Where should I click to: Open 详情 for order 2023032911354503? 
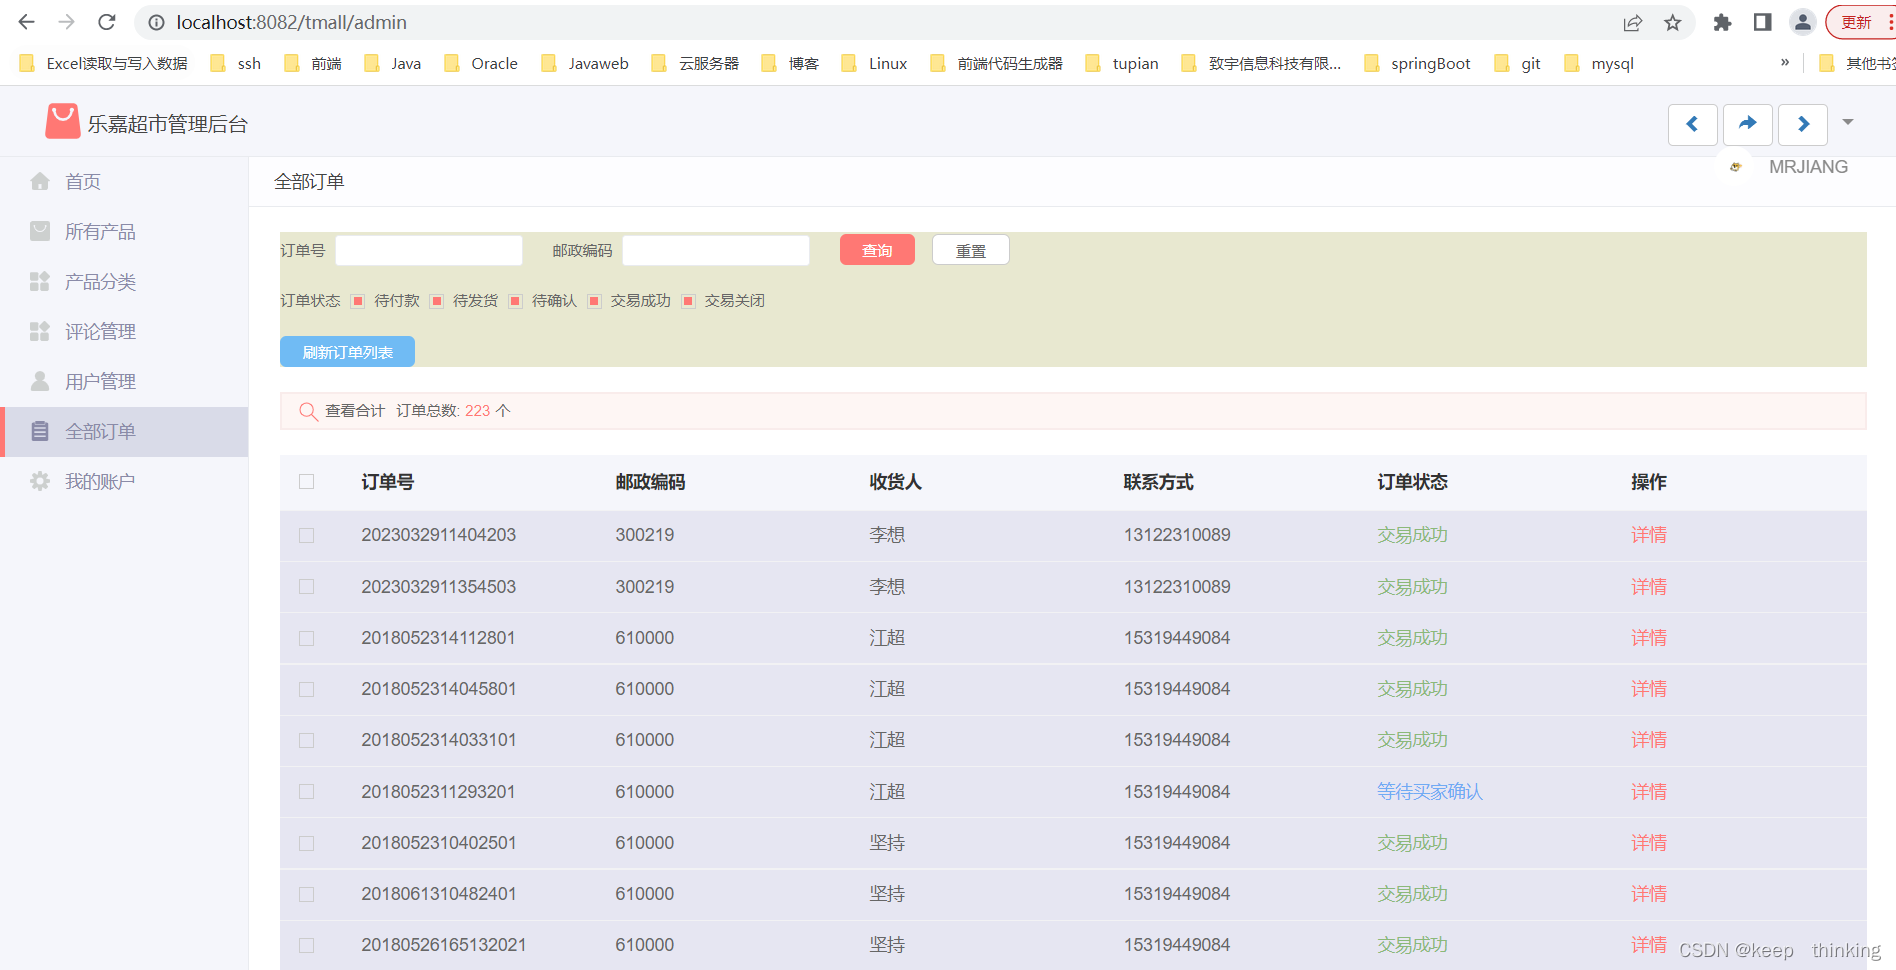tap(1649, 587)
